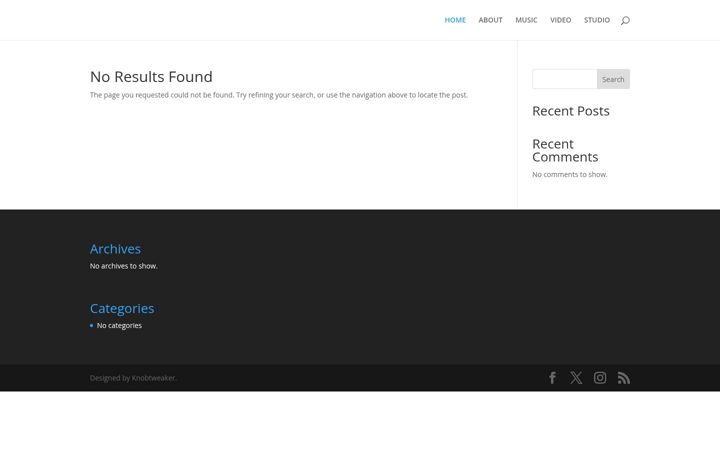This screenshot has height=450, width=720.
Task: Open the ABOUT menu item
Action: 490,20
